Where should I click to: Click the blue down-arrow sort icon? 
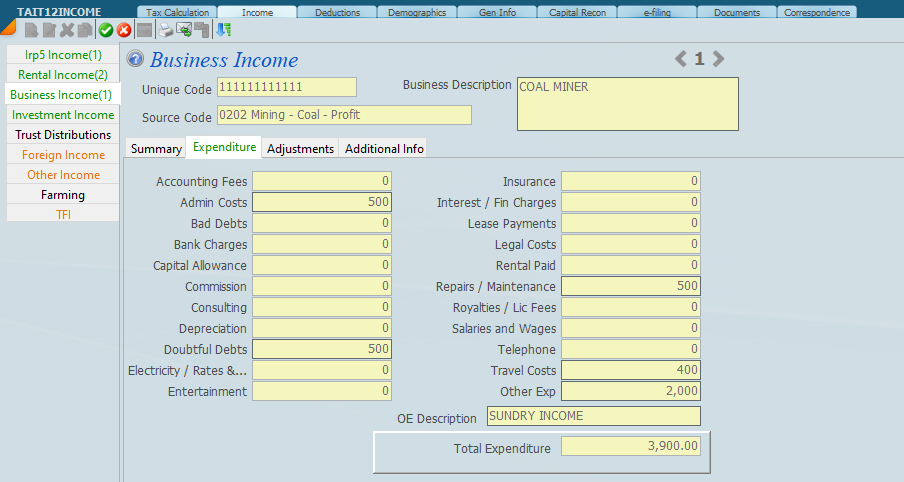coord(223,30)
